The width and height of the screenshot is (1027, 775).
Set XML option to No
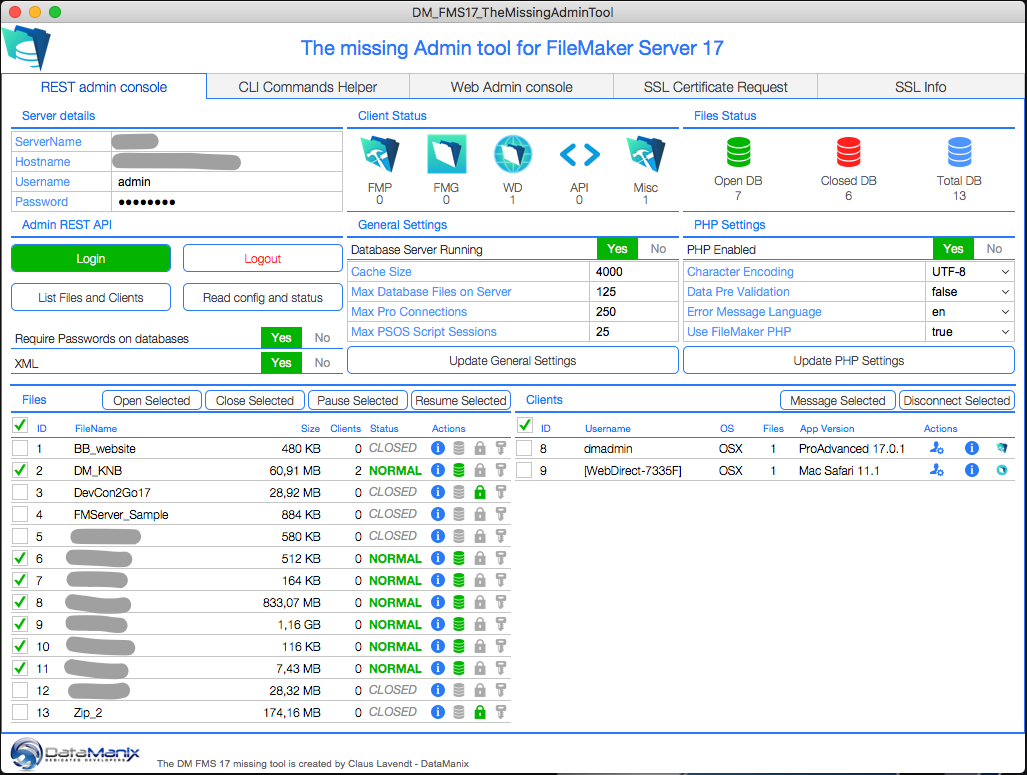322,363
